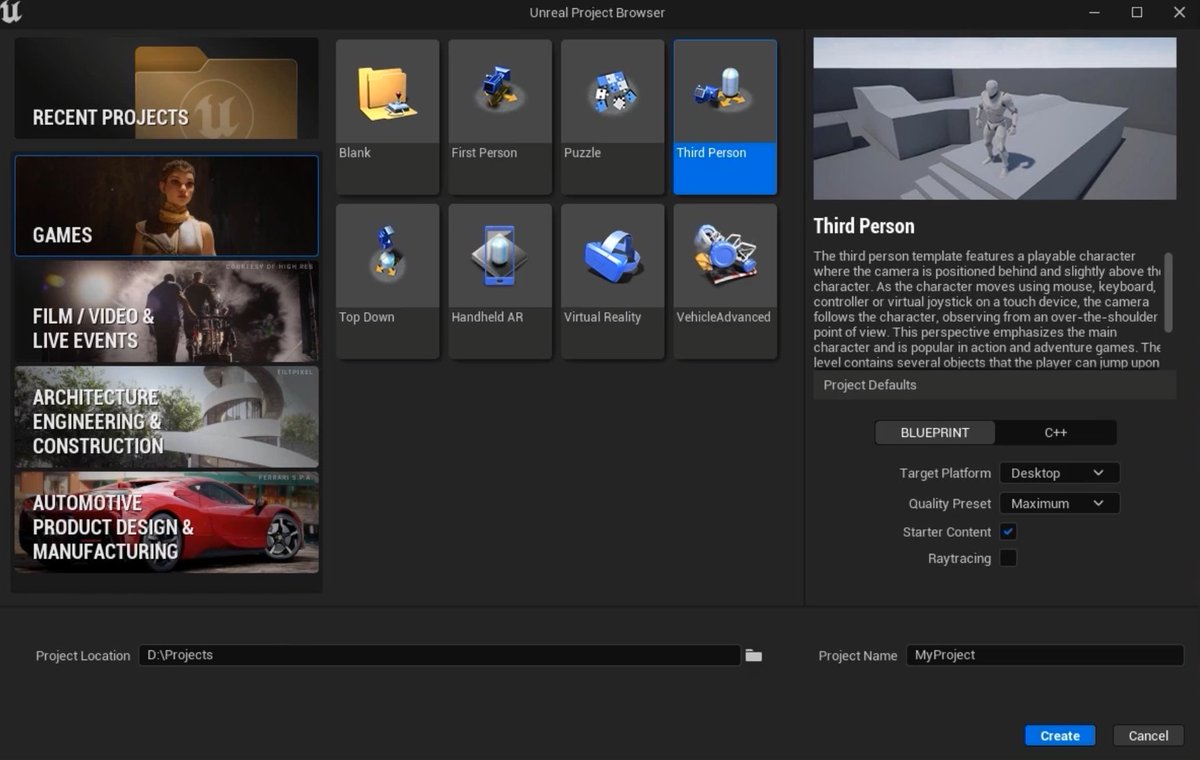Open Automotive Product Design & Manufacturing category
The image size is (1200, 760).
pos(166,522)
